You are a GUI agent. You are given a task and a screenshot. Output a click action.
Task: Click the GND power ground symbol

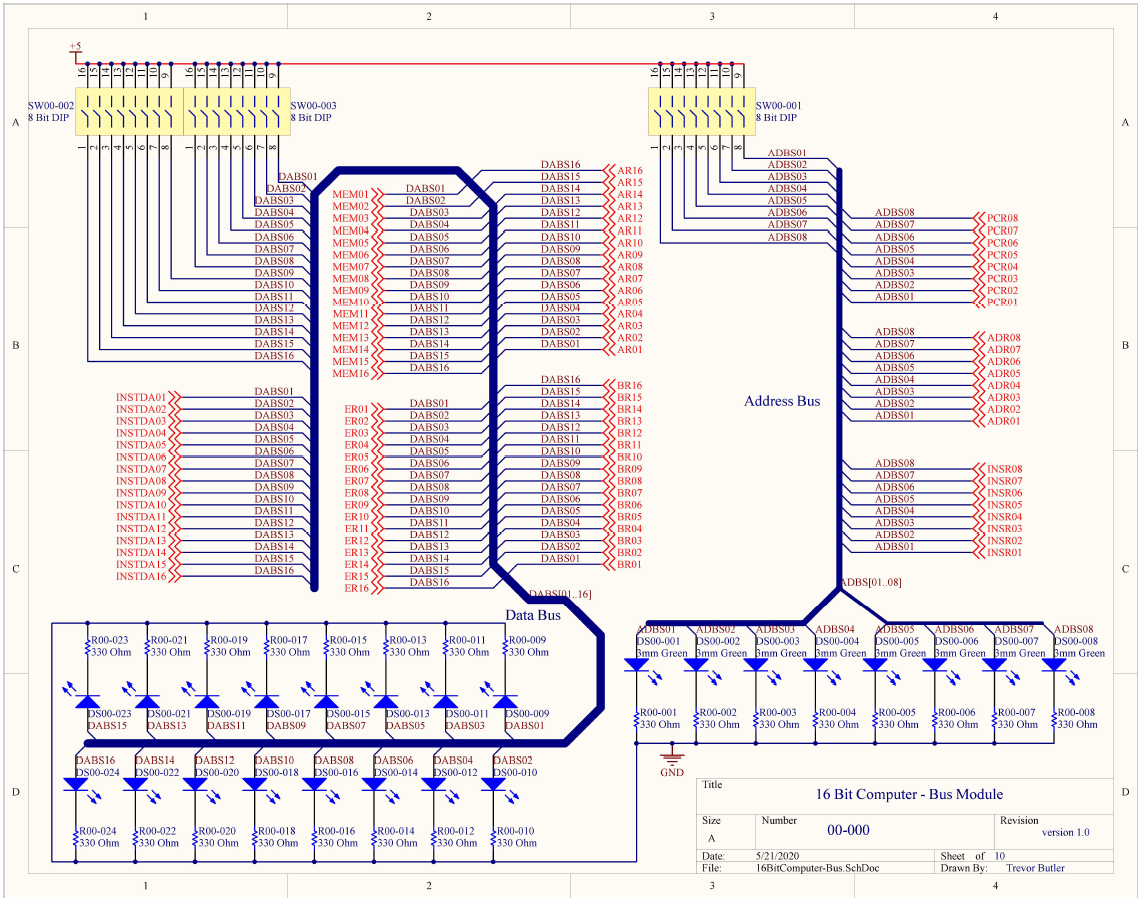point(672,759)
